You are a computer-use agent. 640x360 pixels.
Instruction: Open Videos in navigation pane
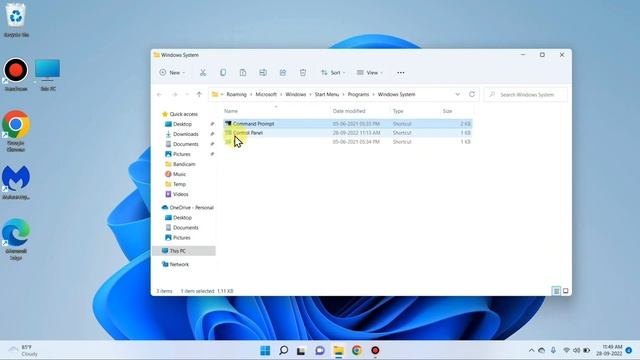177,194
